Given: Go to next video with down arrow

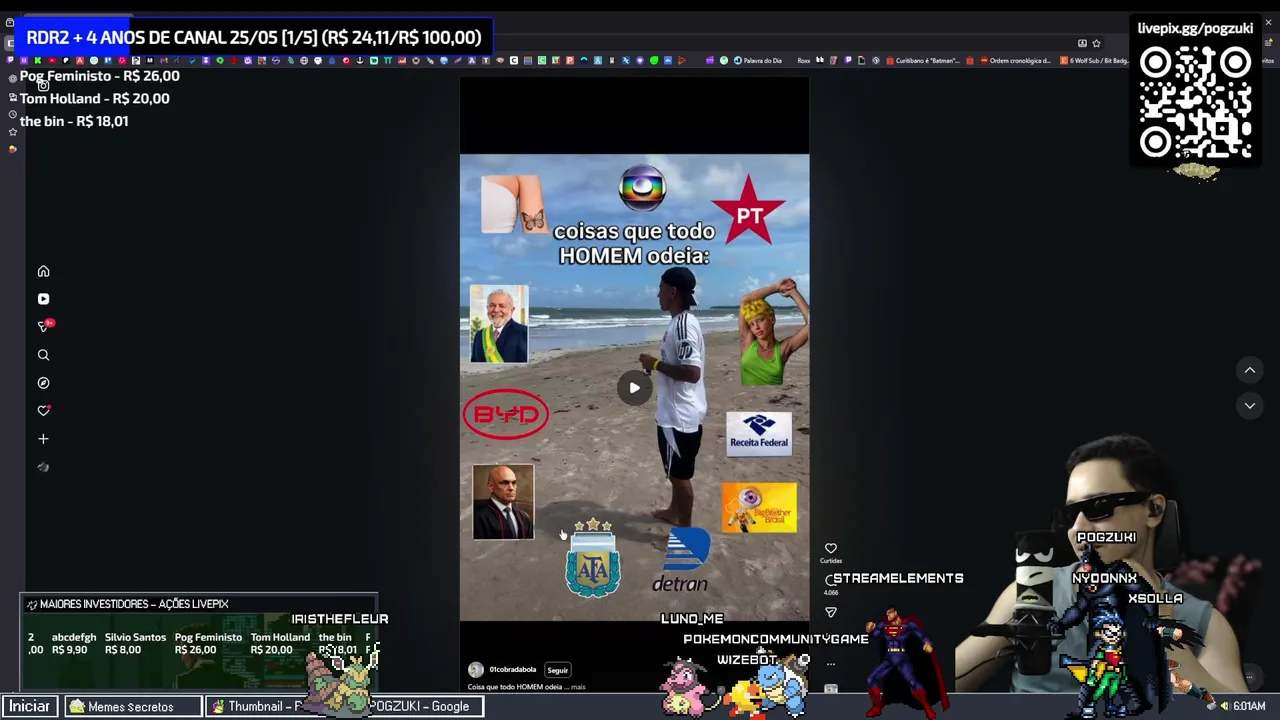Looking at the screenshot, I should 1249,405.
